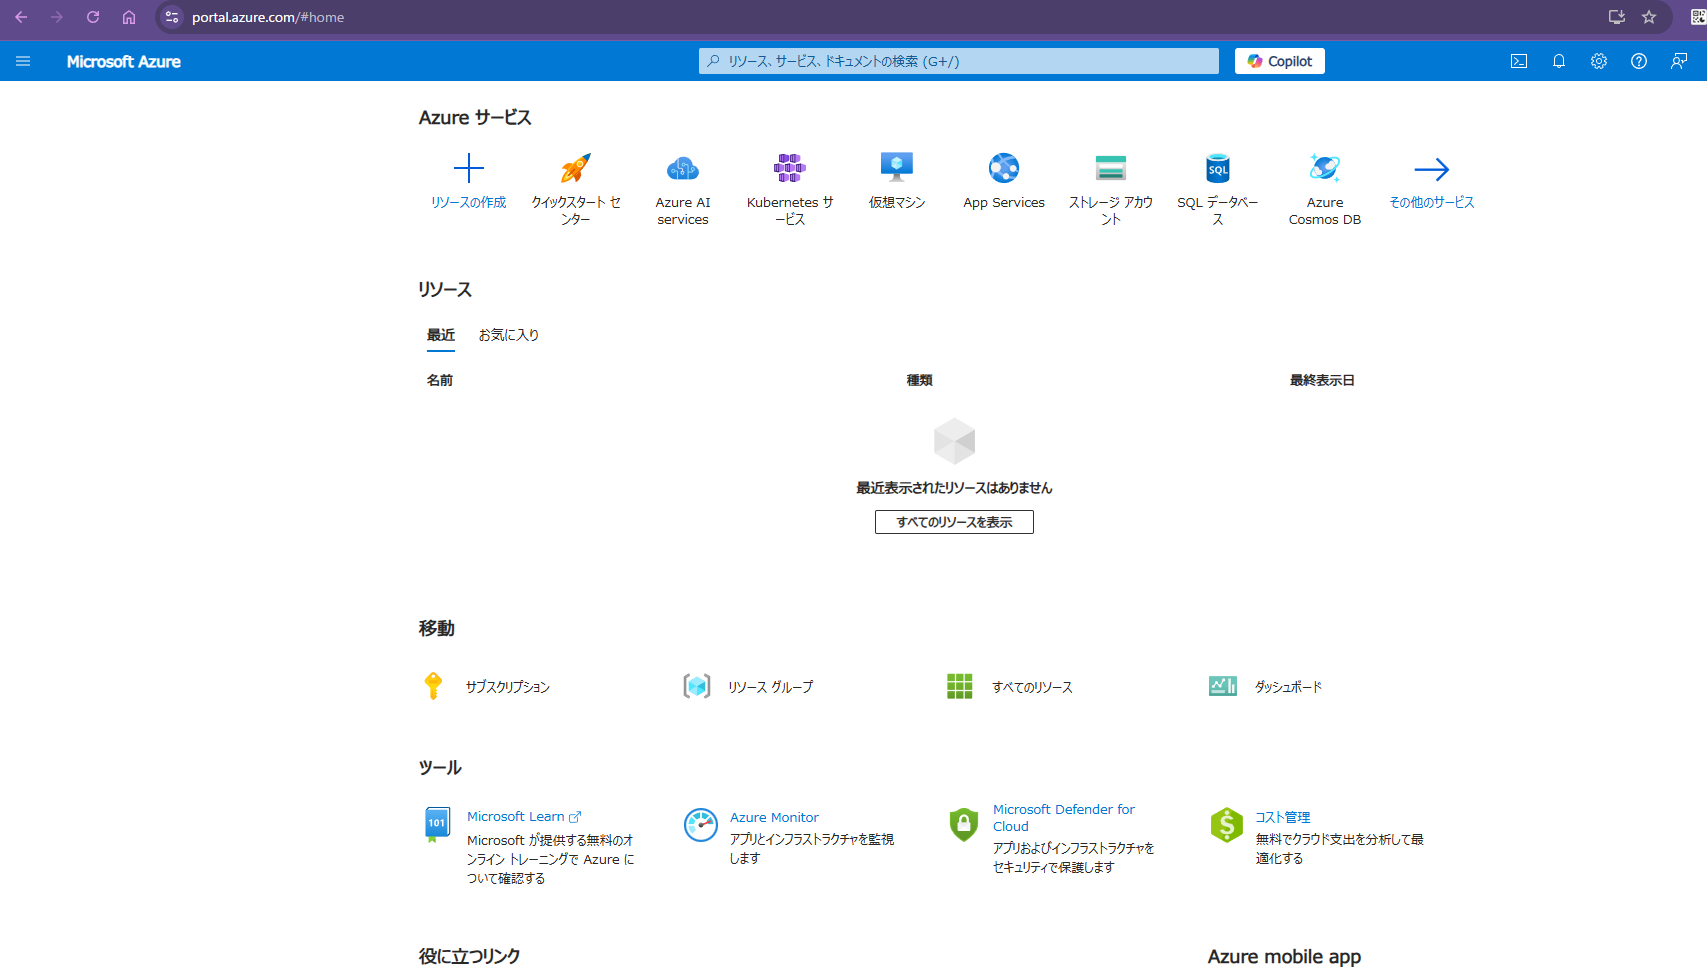Open Kubernetes サービス icon
Viewport: 1707px width, 979px height.
[790, 168]
